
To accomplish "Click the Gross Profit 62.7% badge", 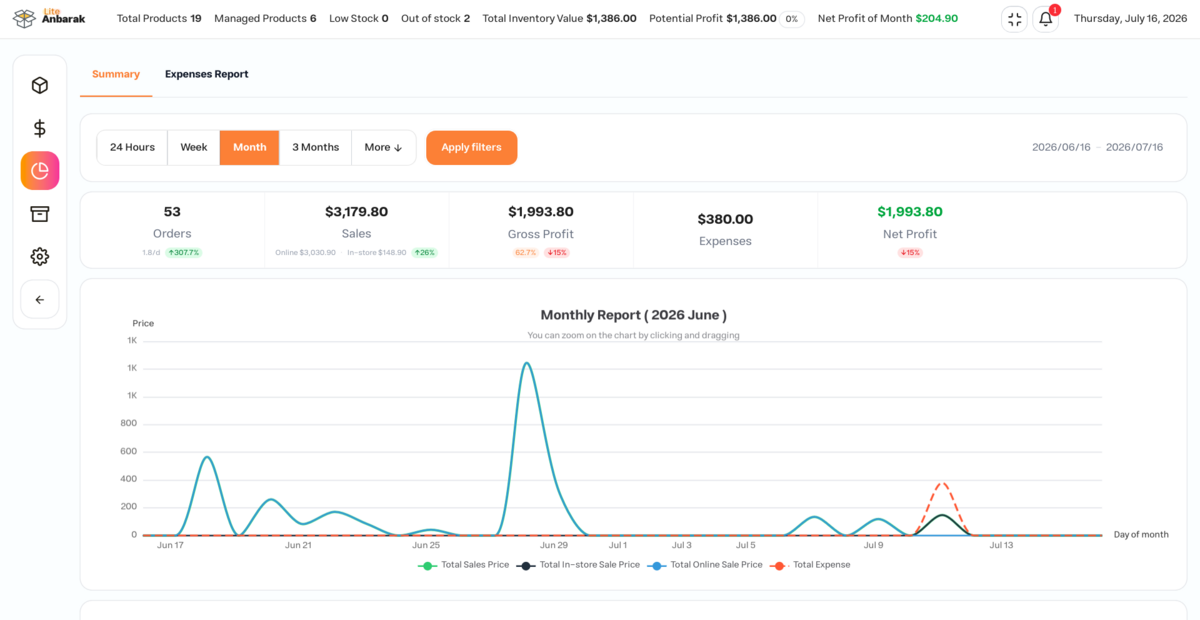I will tap(526, 253).
